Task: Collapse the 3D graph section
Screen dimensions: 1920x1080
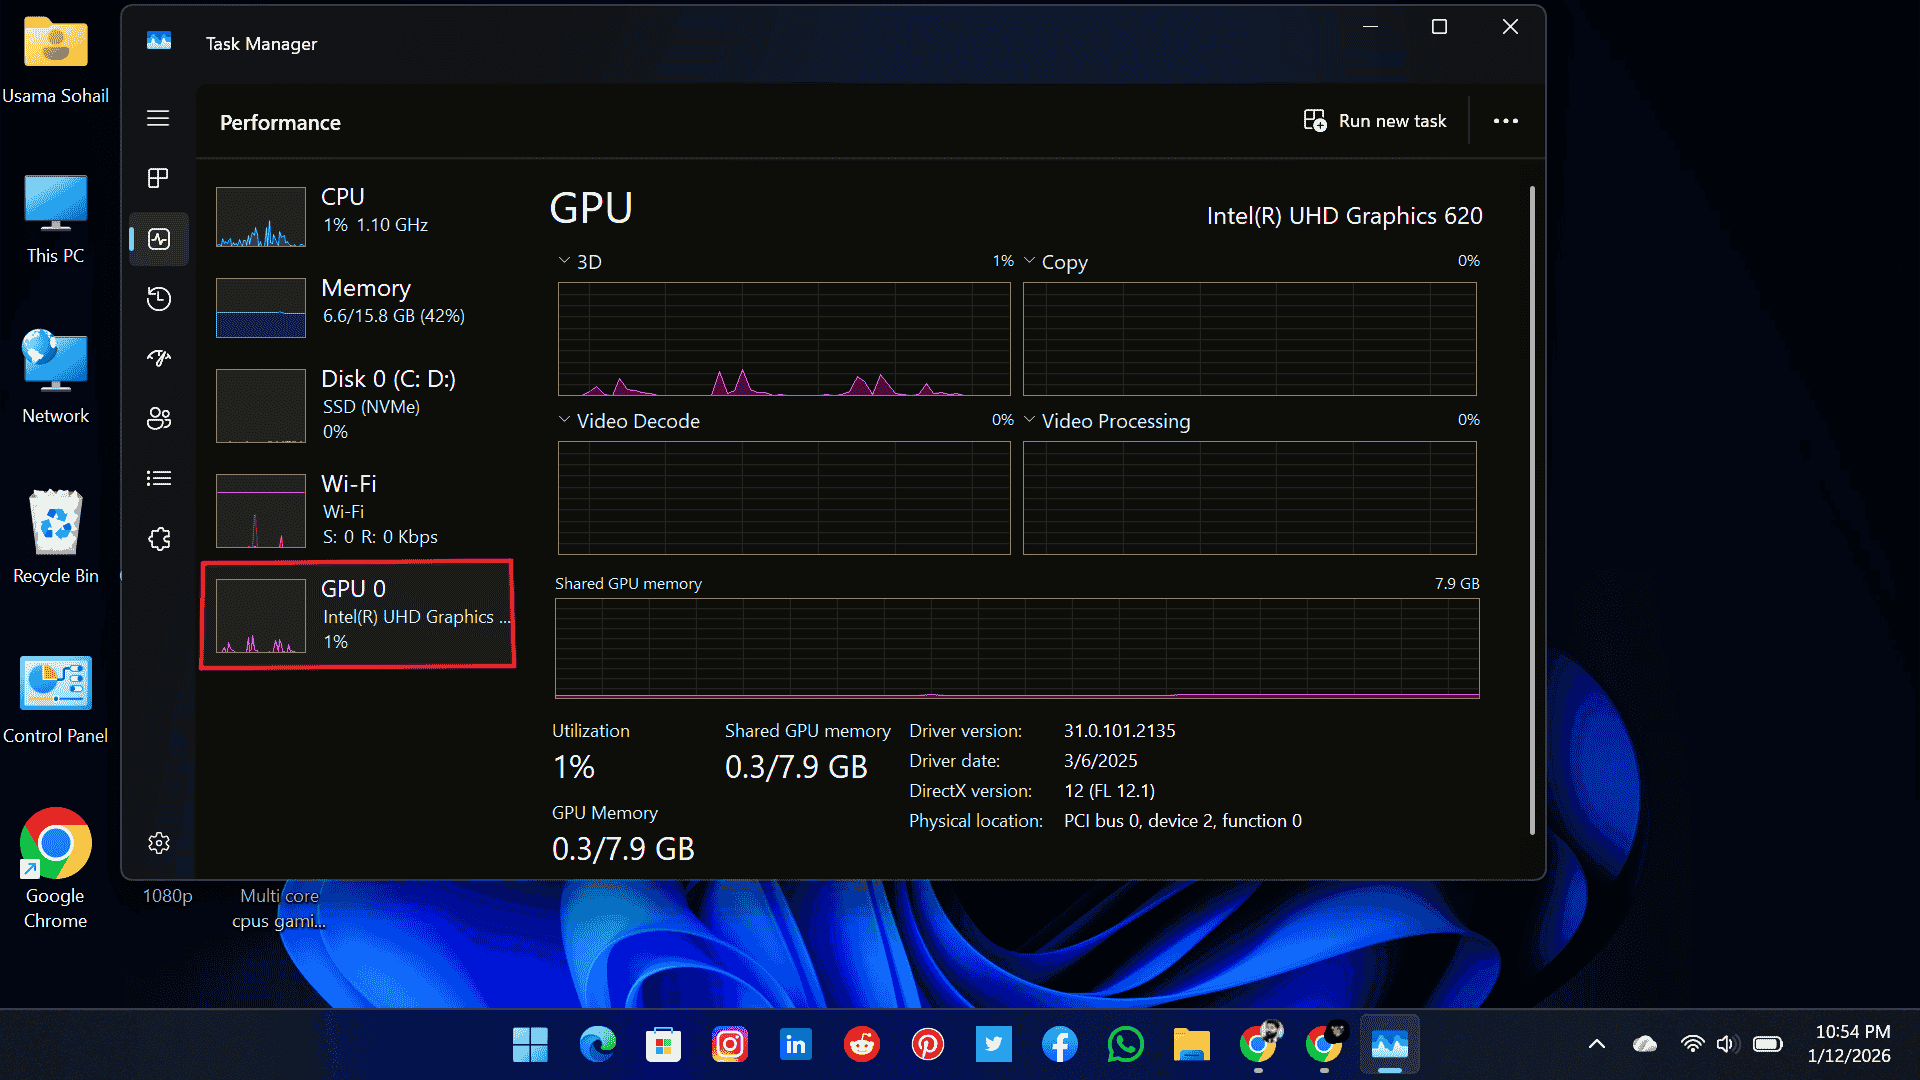Action: pyautogui.click(x=563, y=260)
